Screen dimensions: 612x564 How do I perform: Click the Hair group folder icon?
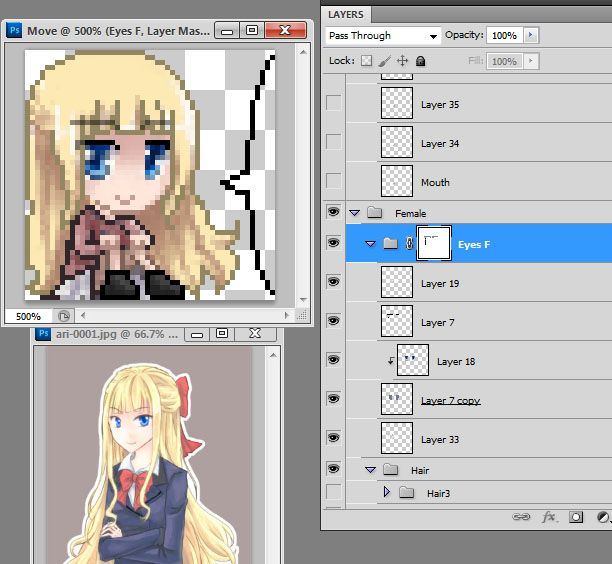coord(390,469)
